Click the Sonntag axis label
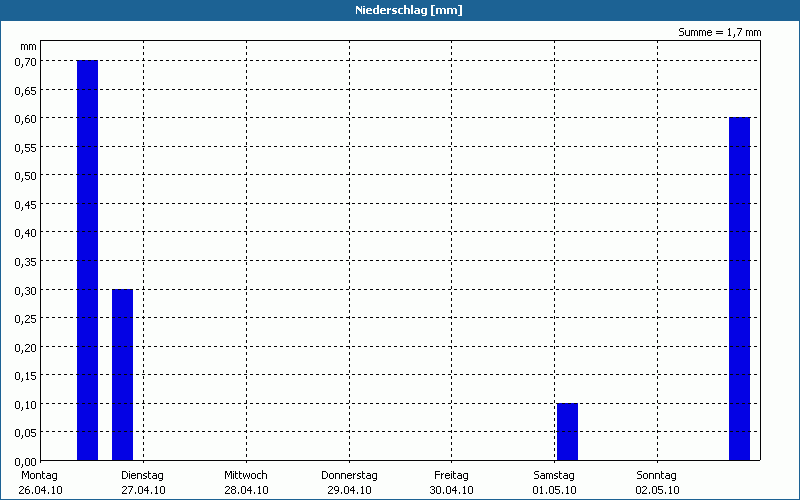The height and width of the screenshot is (500, 800). pos(657,476)
